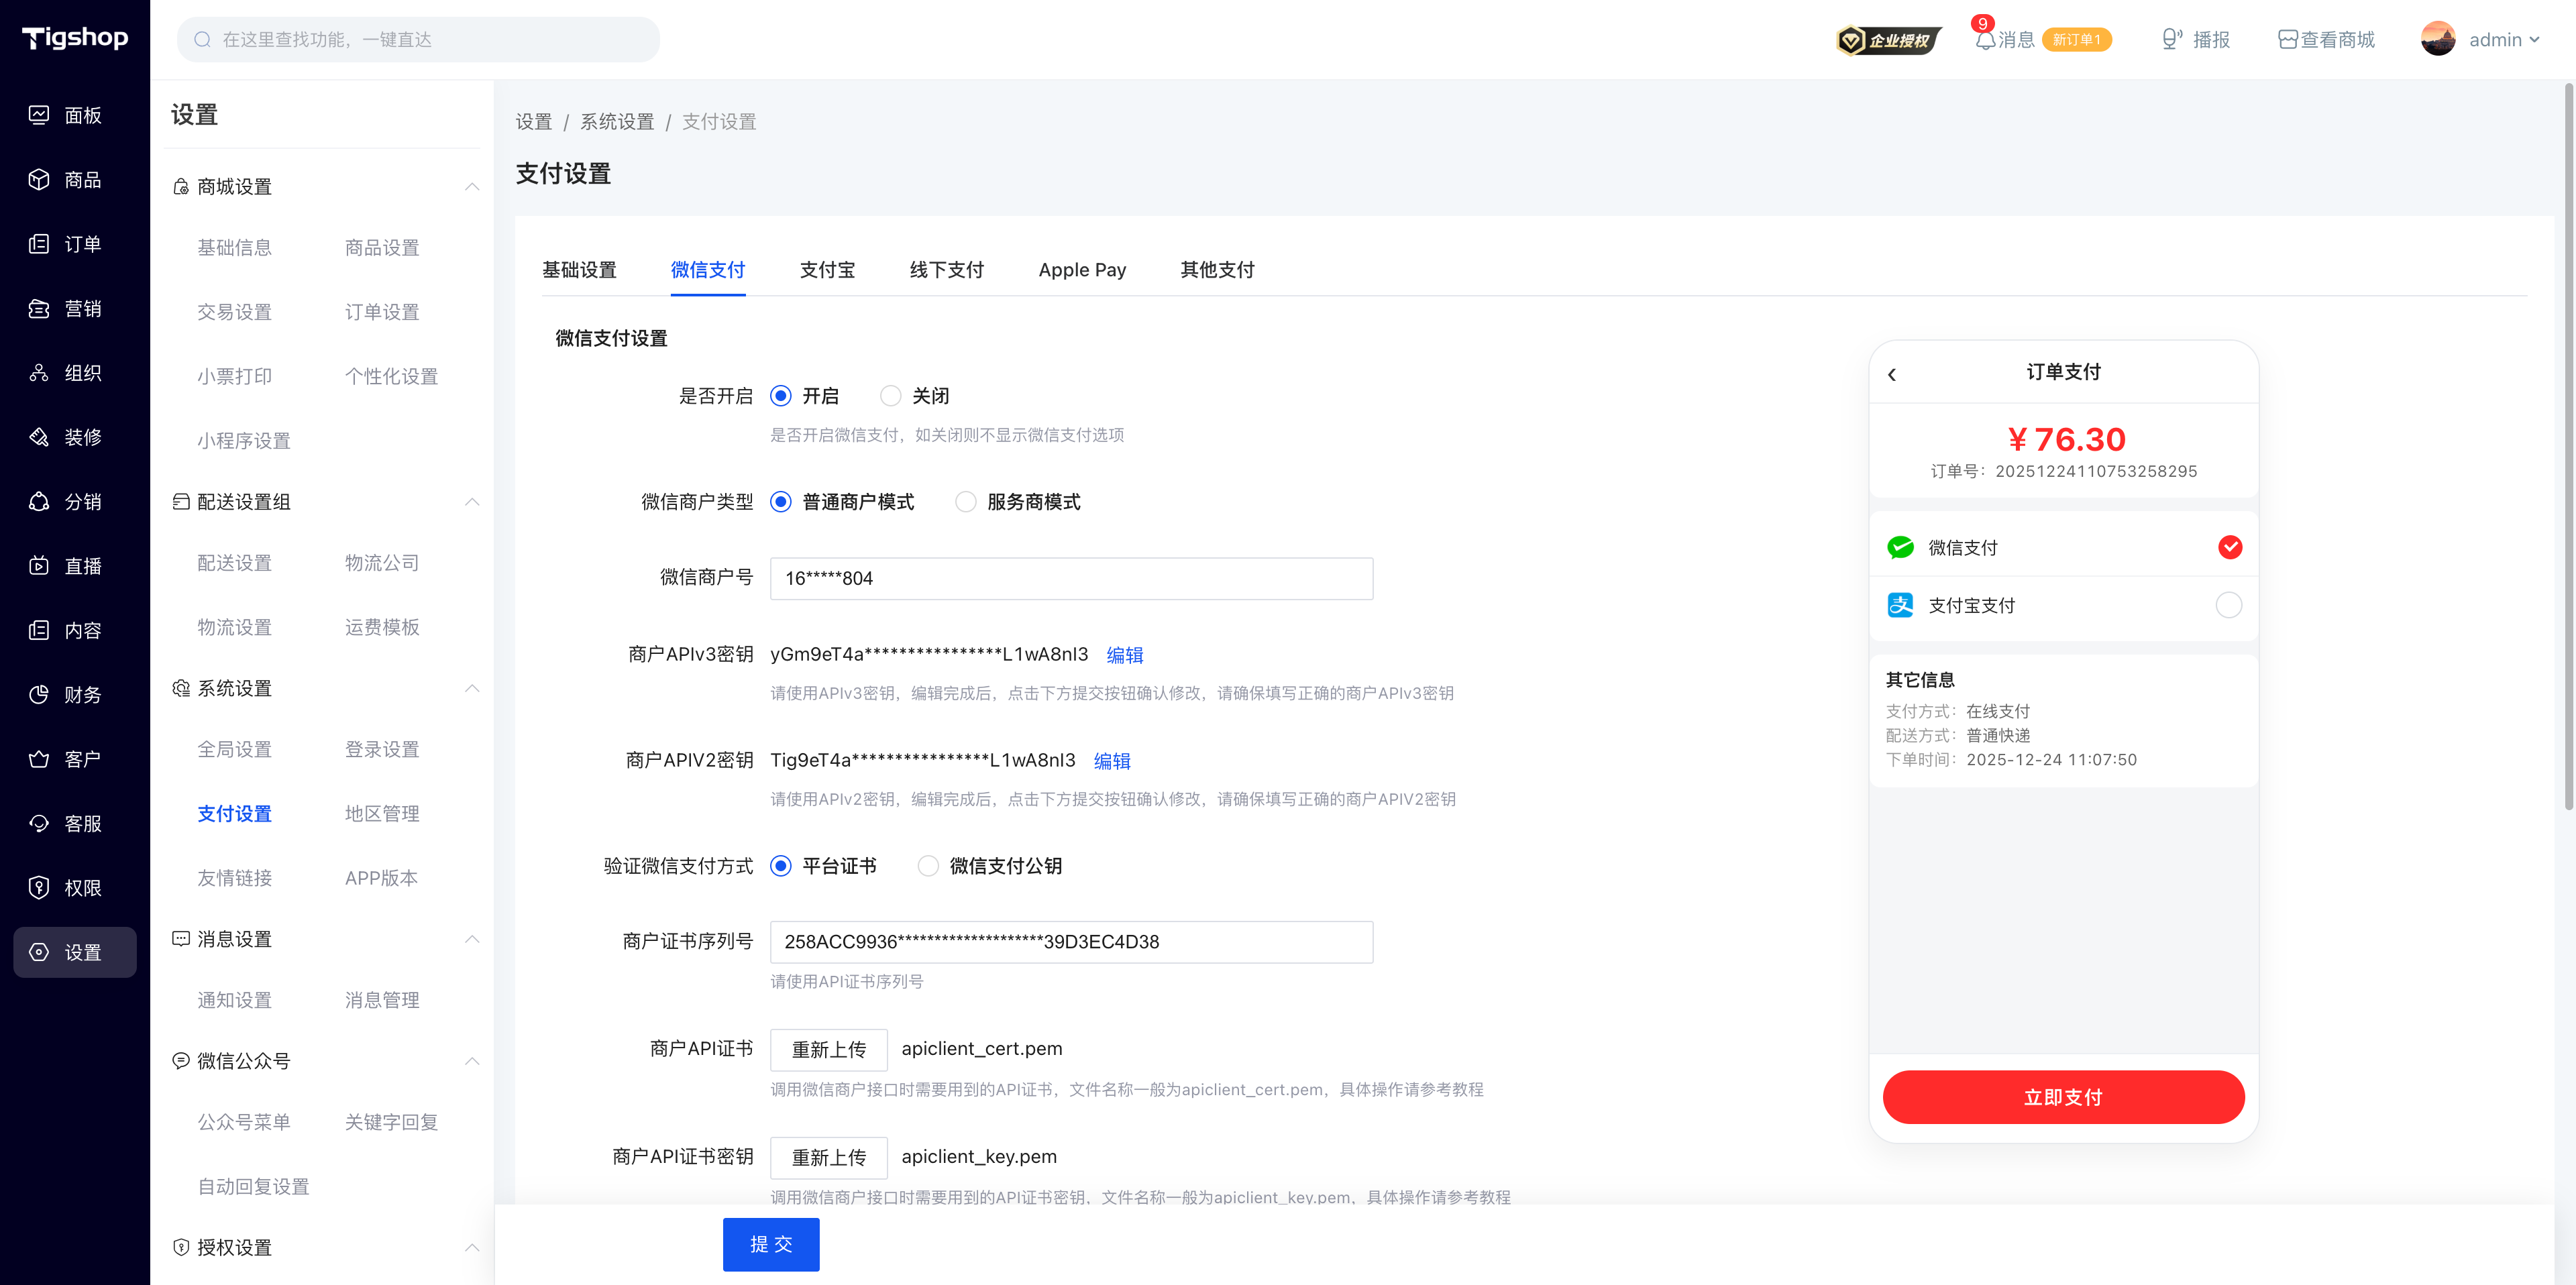2576x1285 pixels.
Task: Open the 分销 distribution sidebar icon
Action: tap(39, 502)
